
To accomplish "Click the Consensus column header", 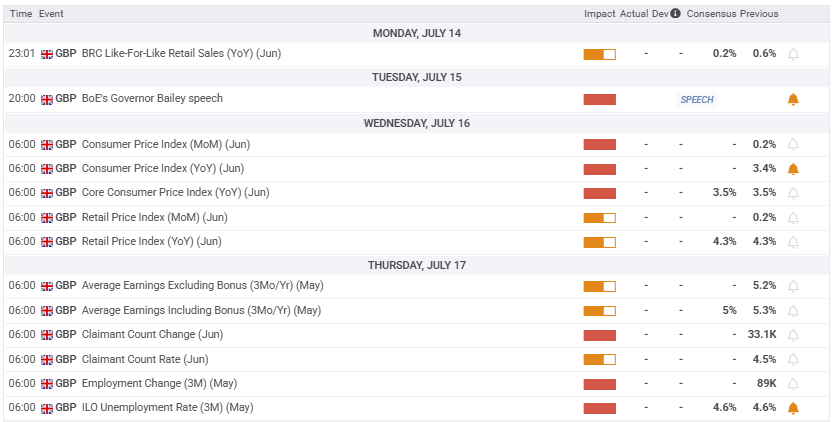I will click(x=711, y=14).
